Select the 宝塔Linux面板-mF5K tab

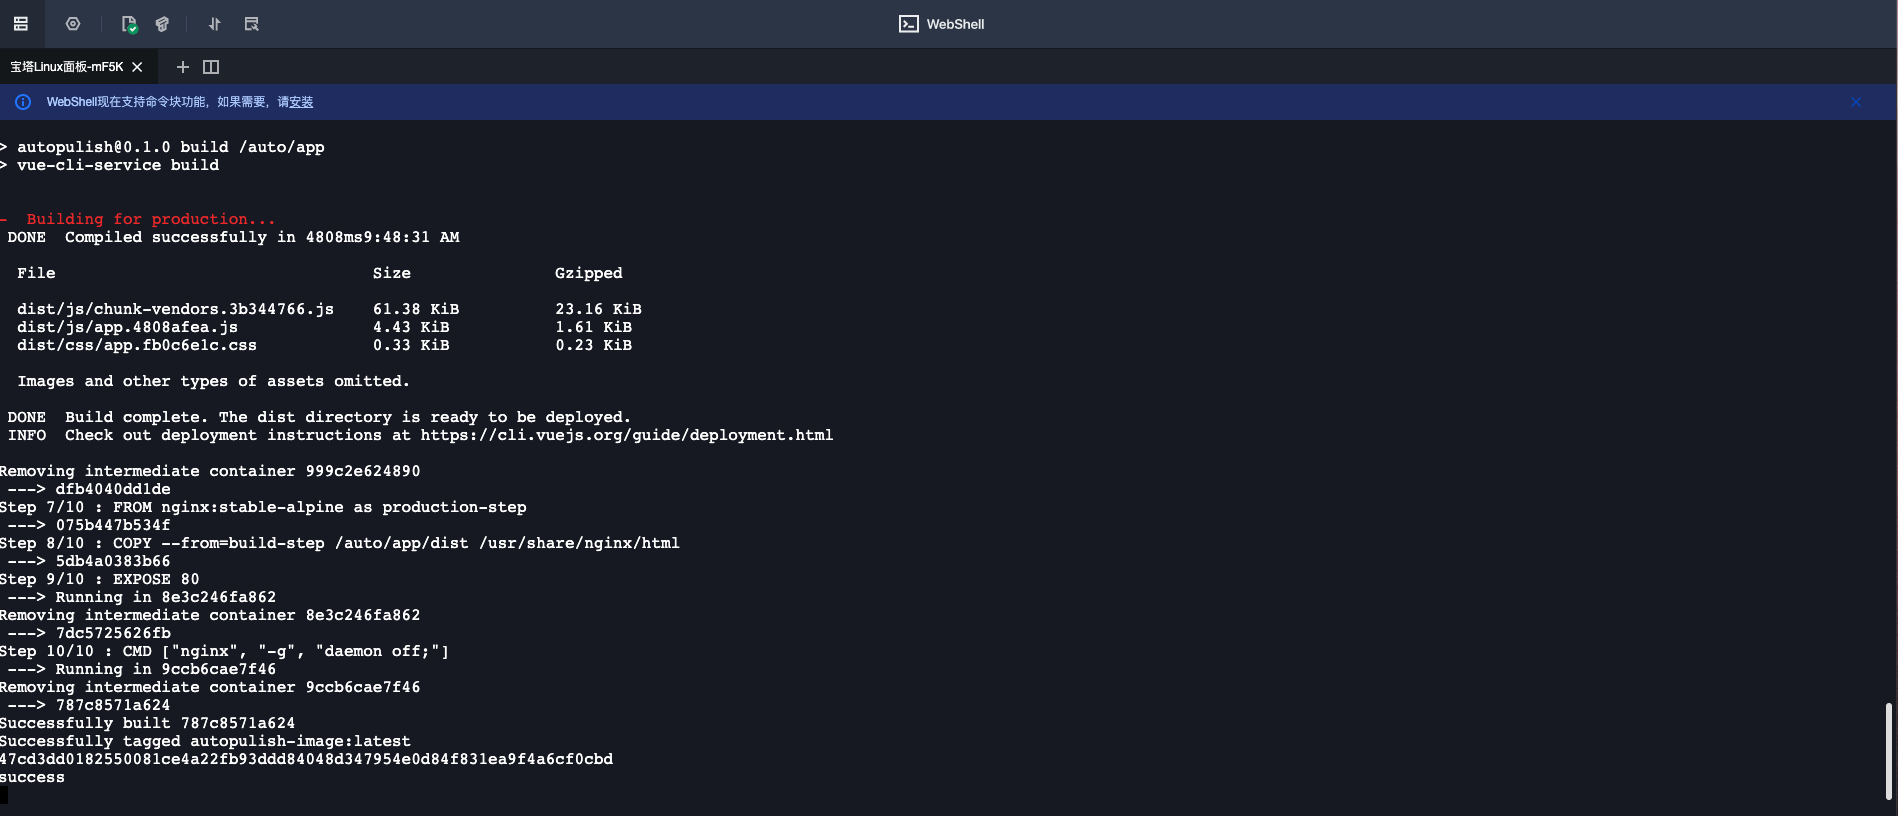[x=67, y=67]
